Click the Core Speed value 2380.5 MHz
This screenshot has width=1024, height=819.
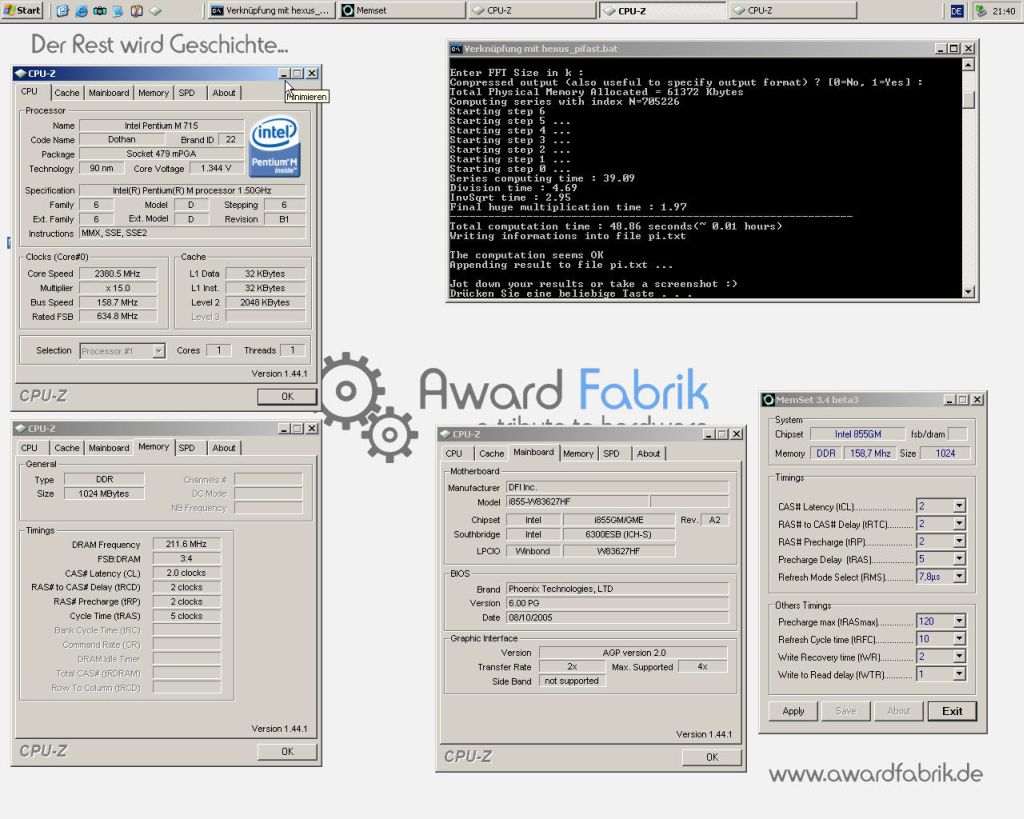[118, 274]
